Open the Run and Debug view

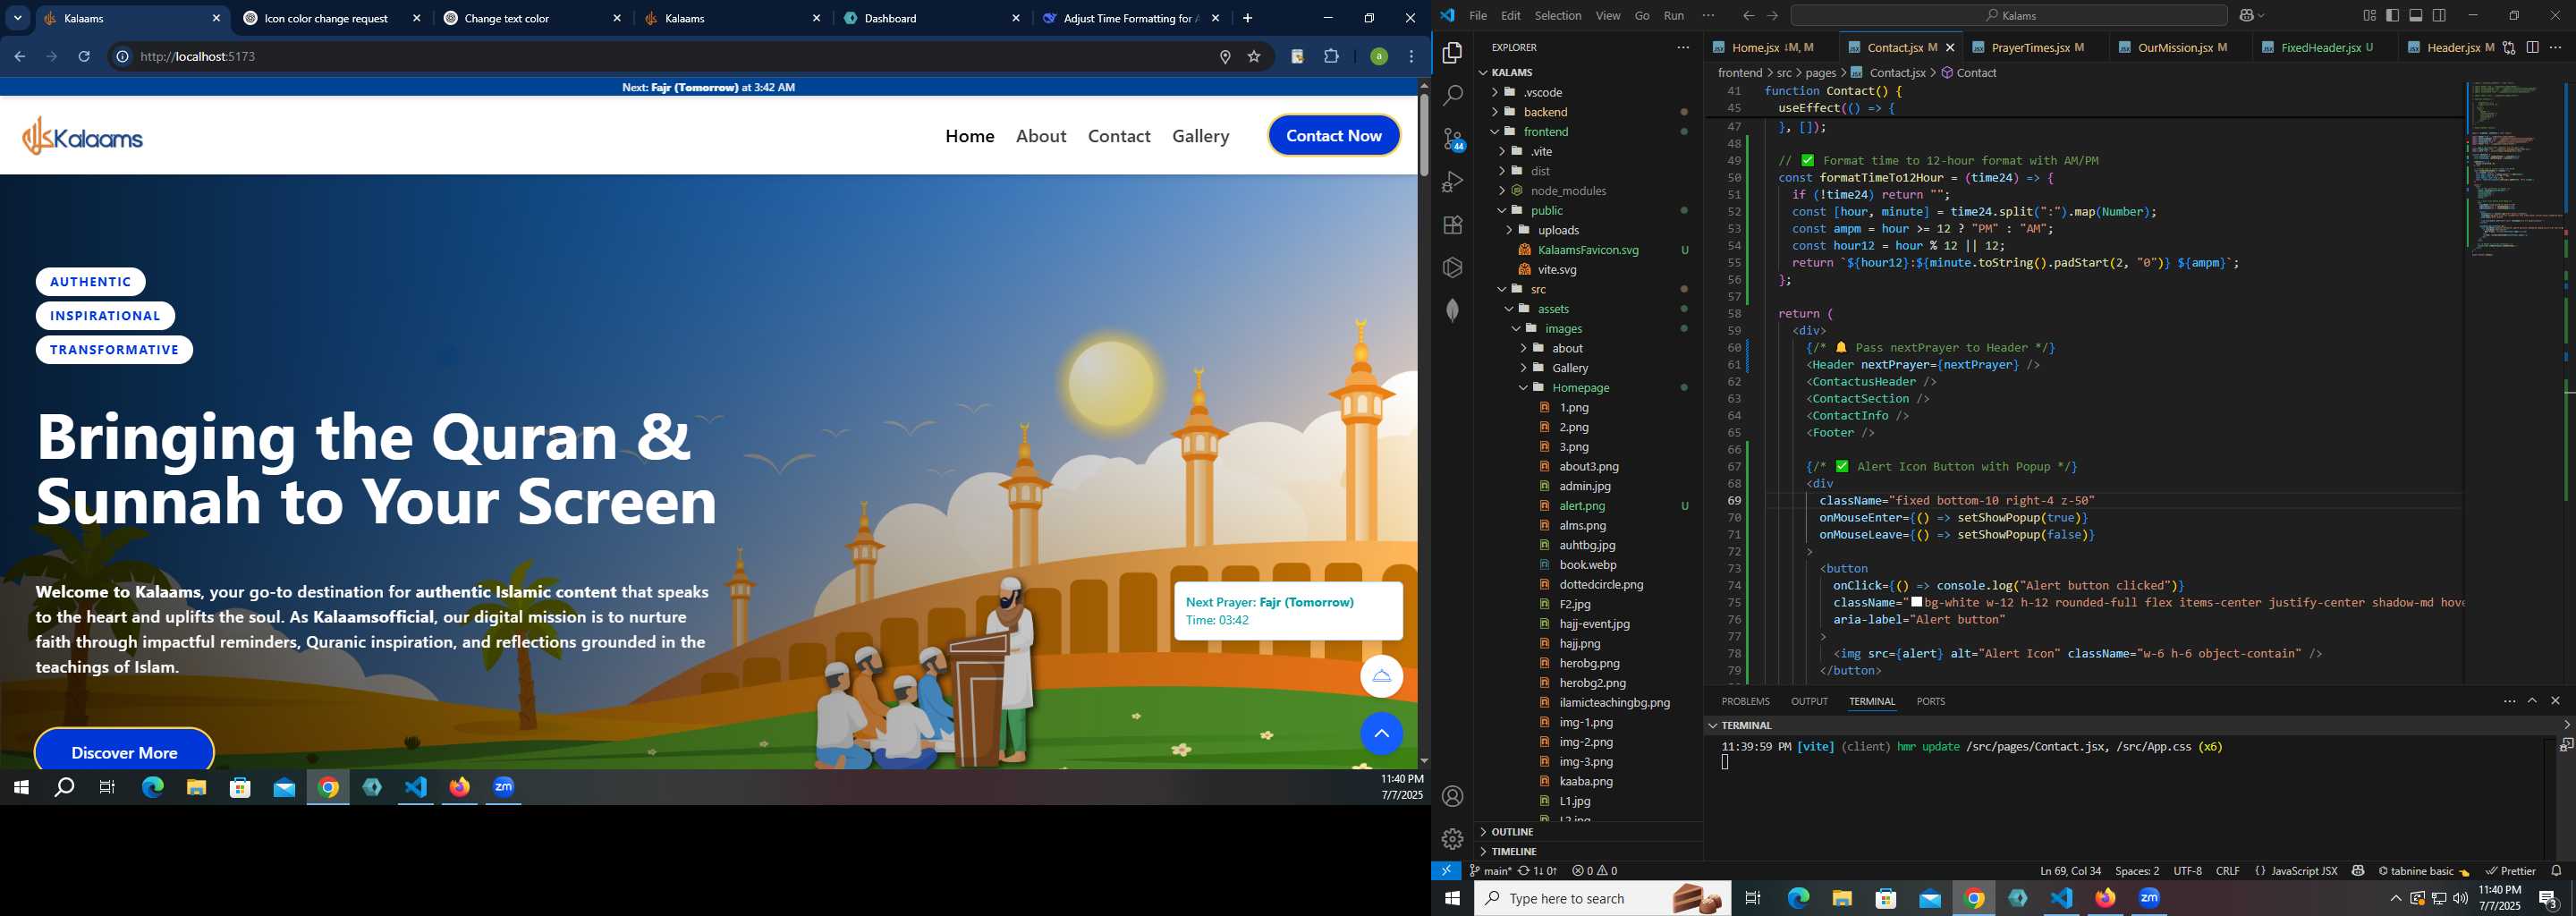(x=1453, y=182)
